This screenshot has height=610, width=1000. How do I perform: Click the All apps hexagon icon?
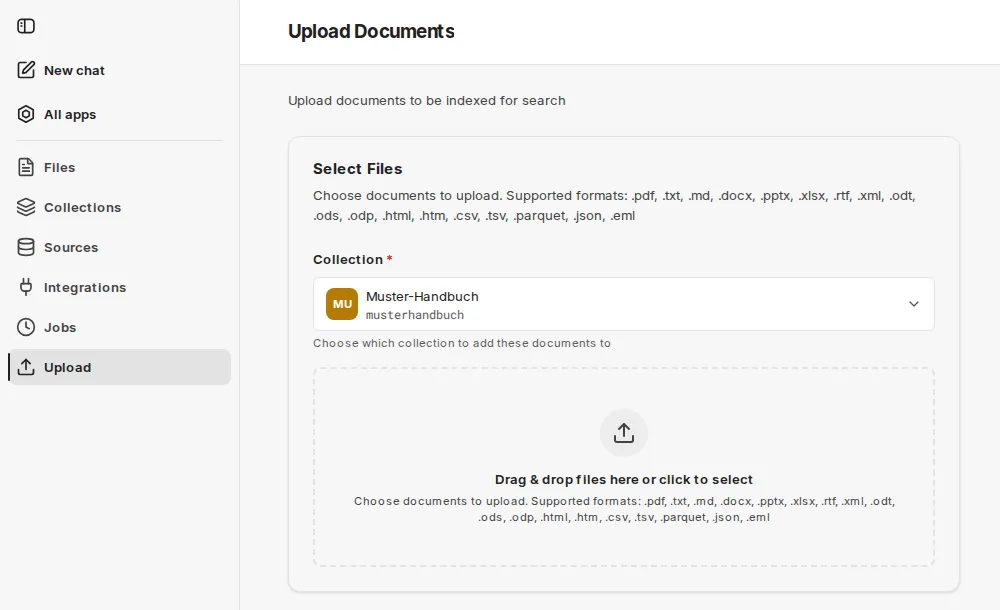pyautogui.click(x=26, y=114)
